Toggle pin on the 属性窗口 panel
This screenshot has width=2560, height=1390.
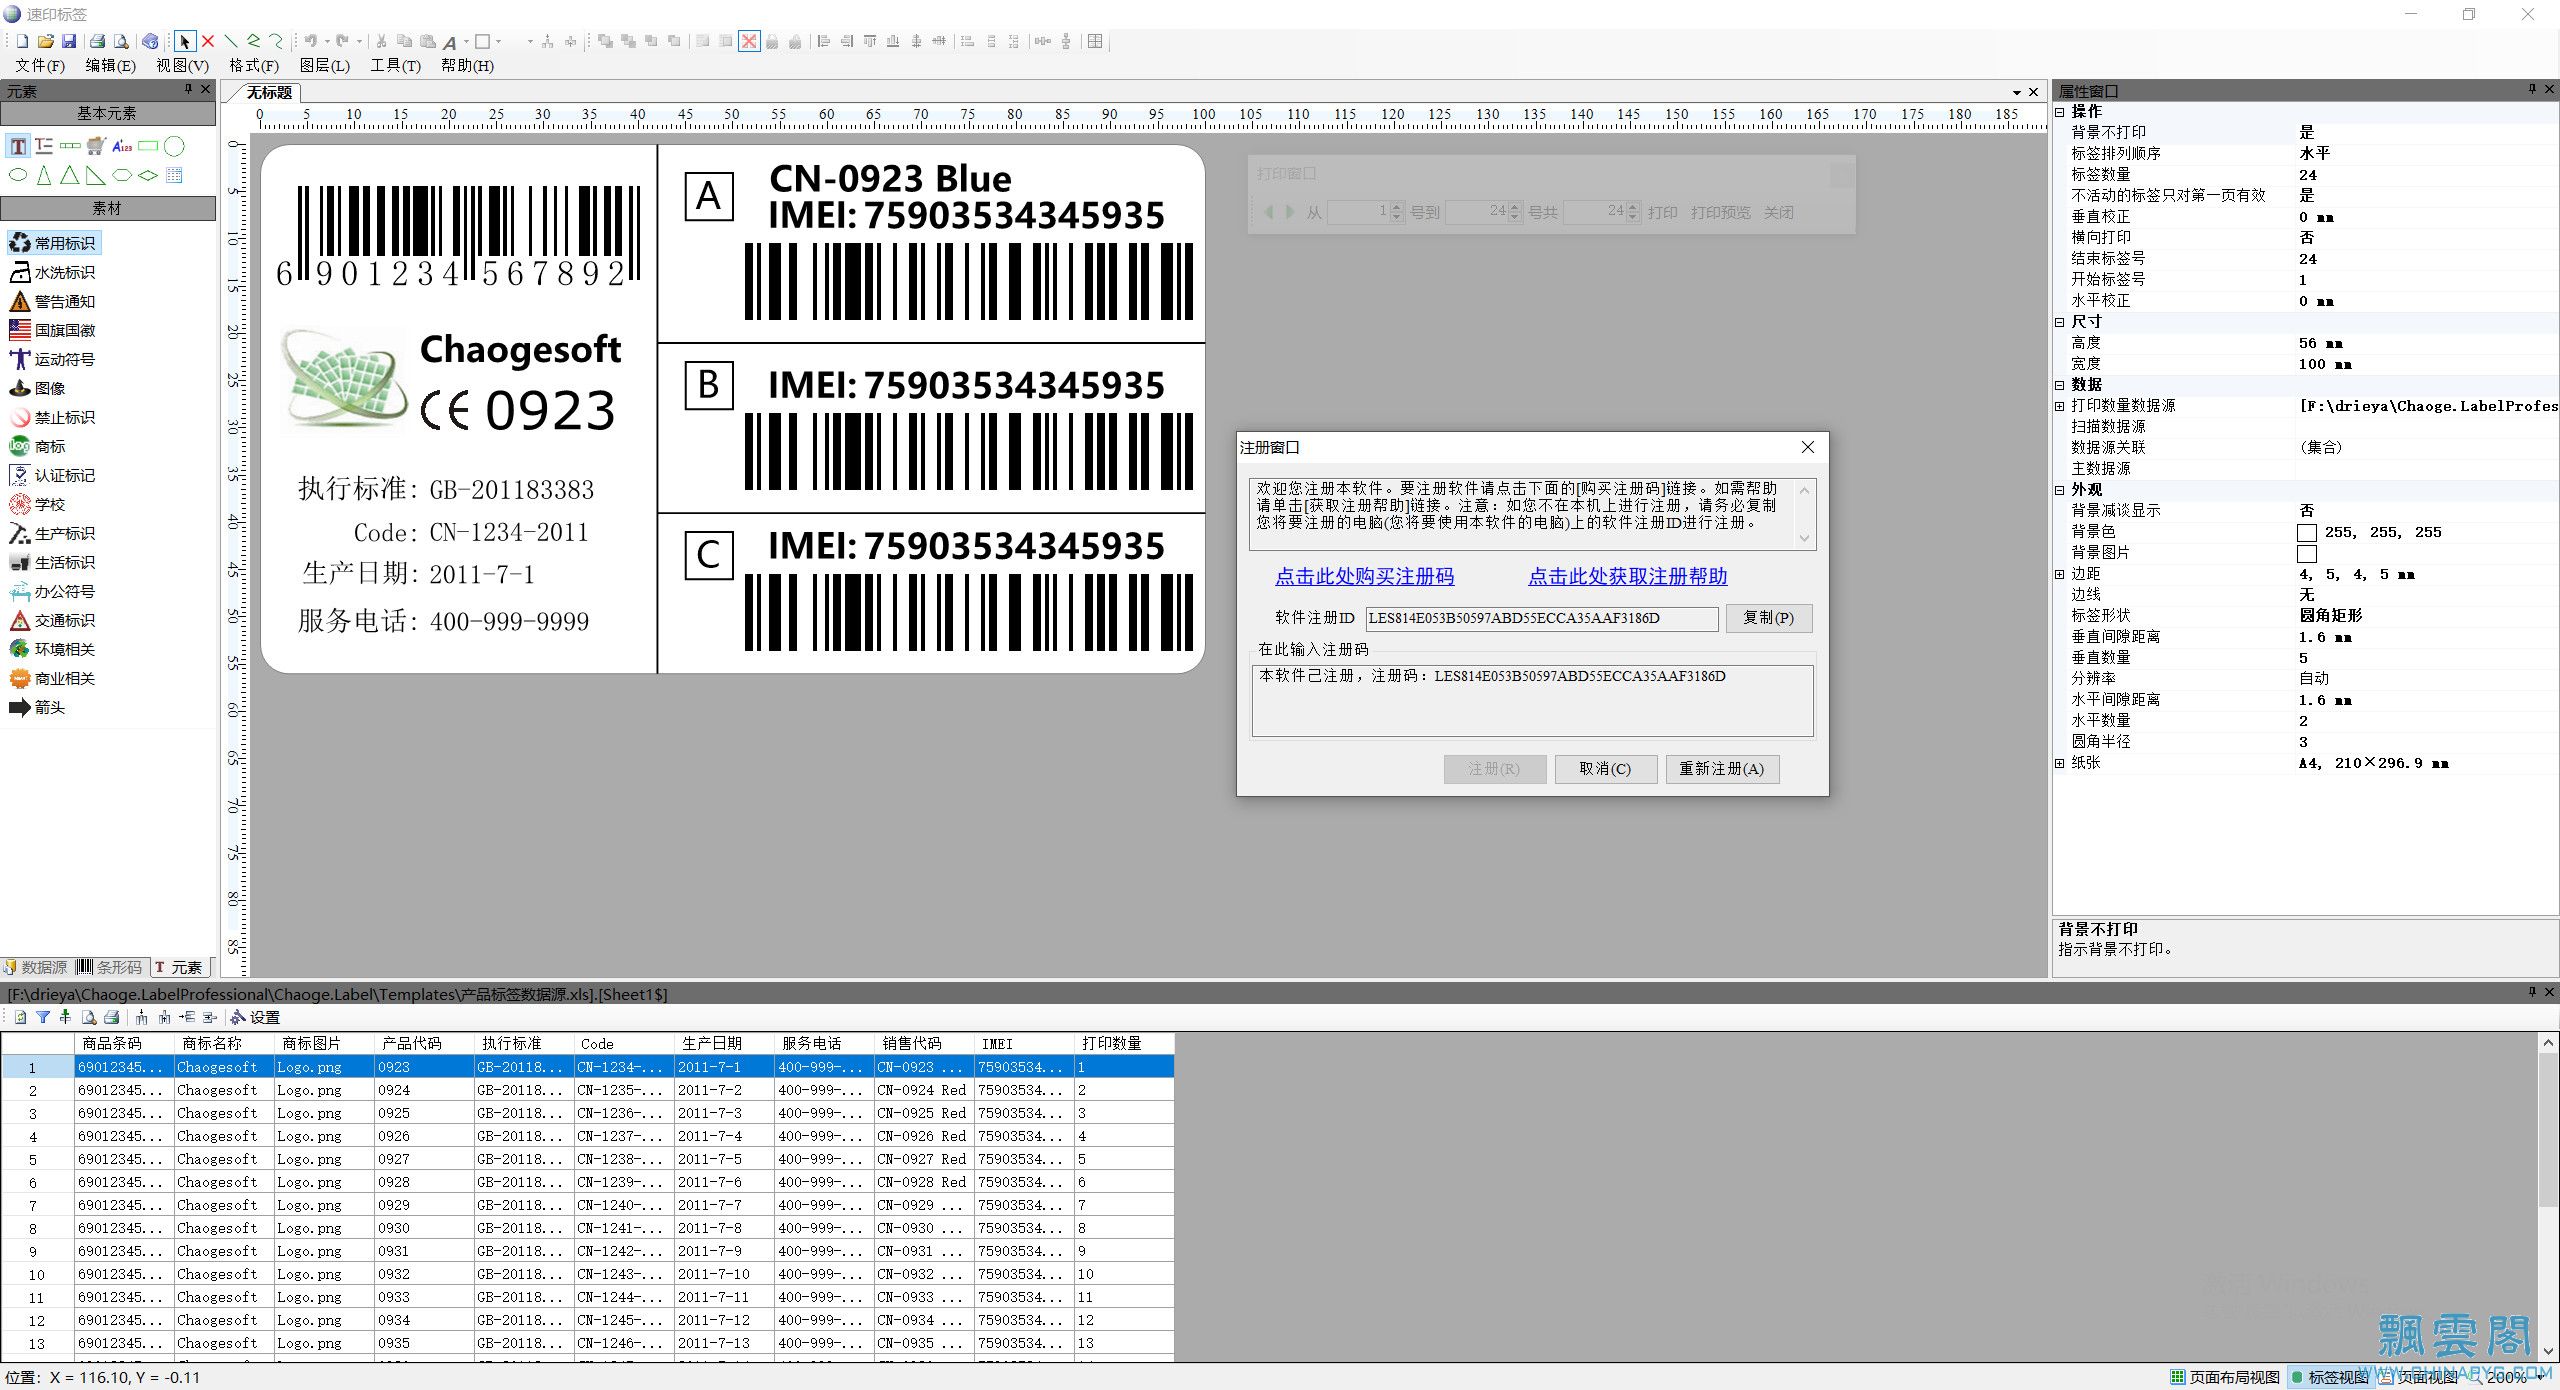pyautogui.click(x=2532, y=90)
